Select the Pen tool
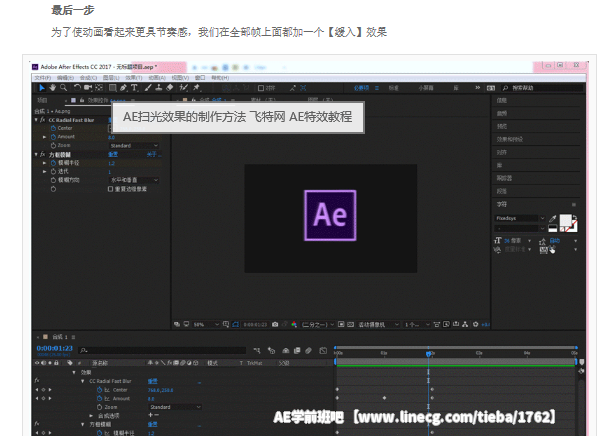Image resolution: width=597 pixels, height=436 pixels. (x=123, y=88)
